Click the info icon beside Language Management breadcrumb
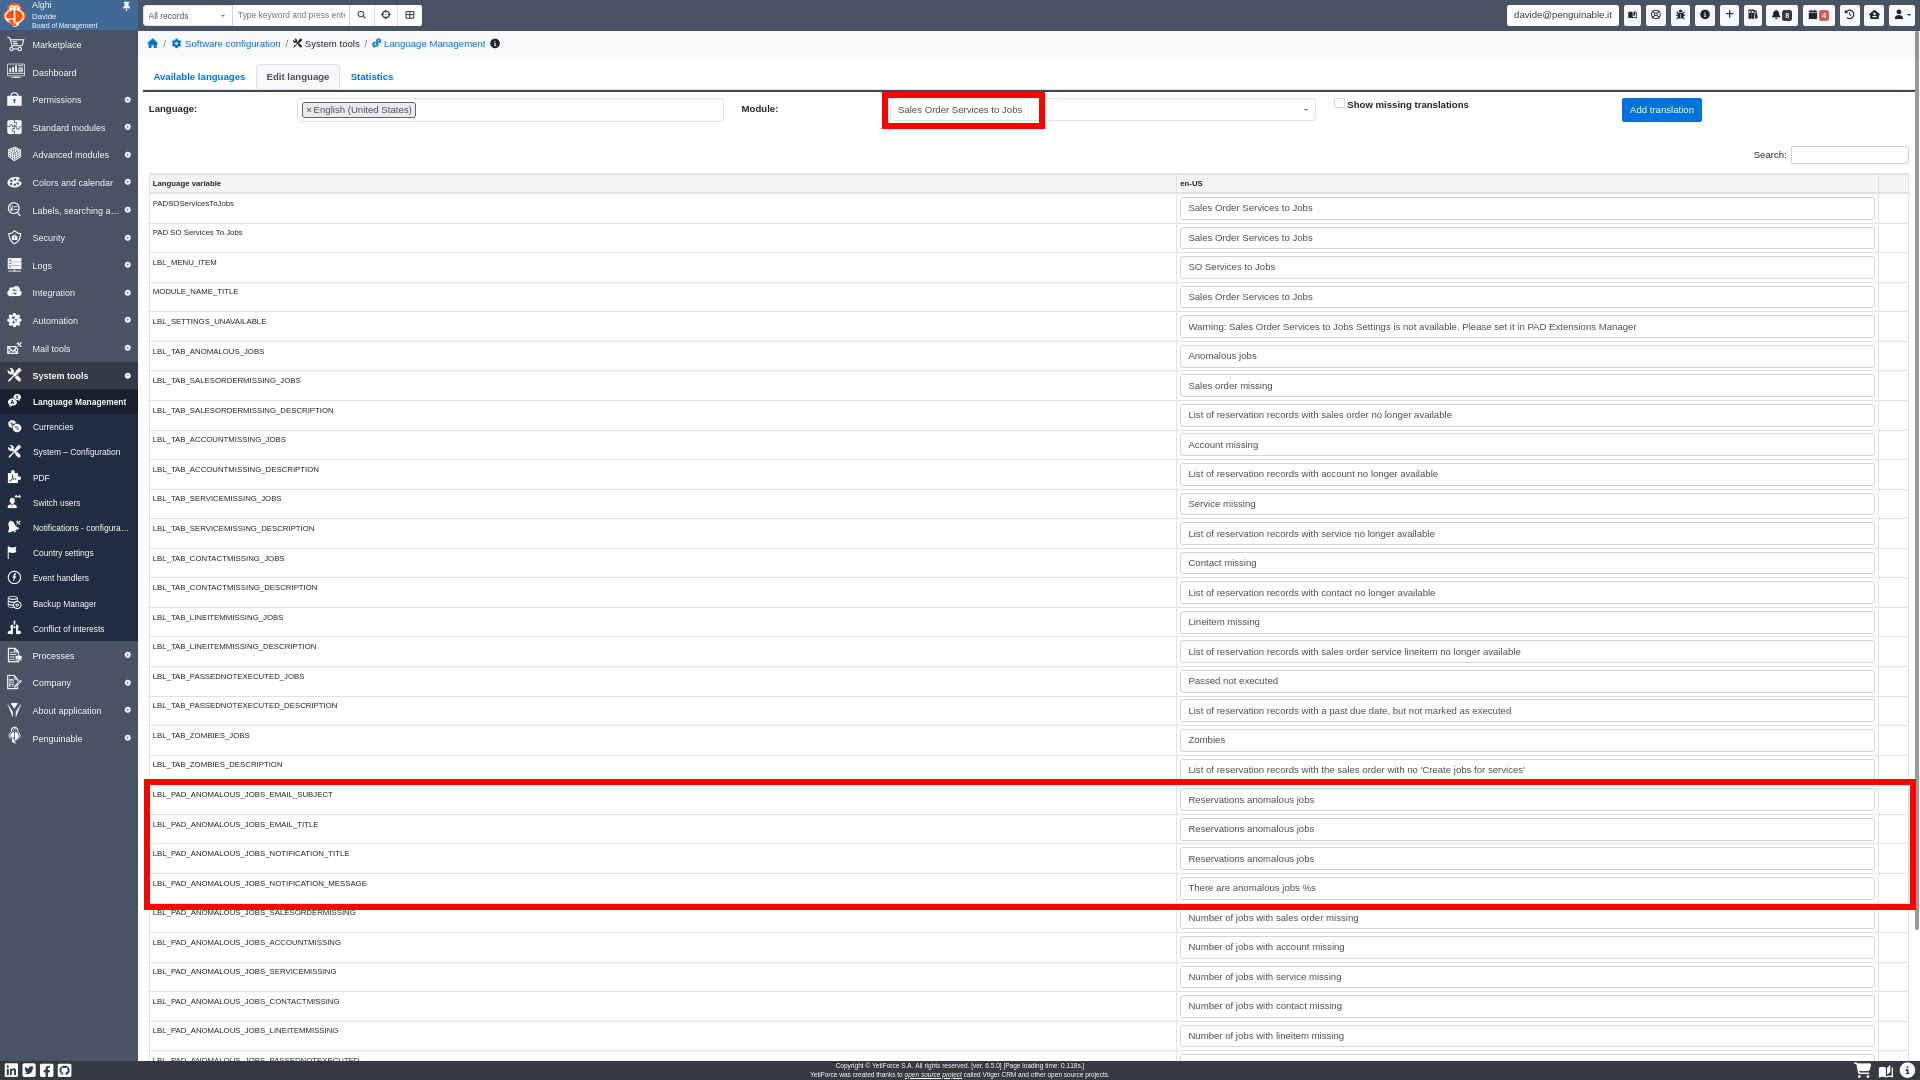The width and height of the screenshot is (1920, 1080). click(495, 44)
